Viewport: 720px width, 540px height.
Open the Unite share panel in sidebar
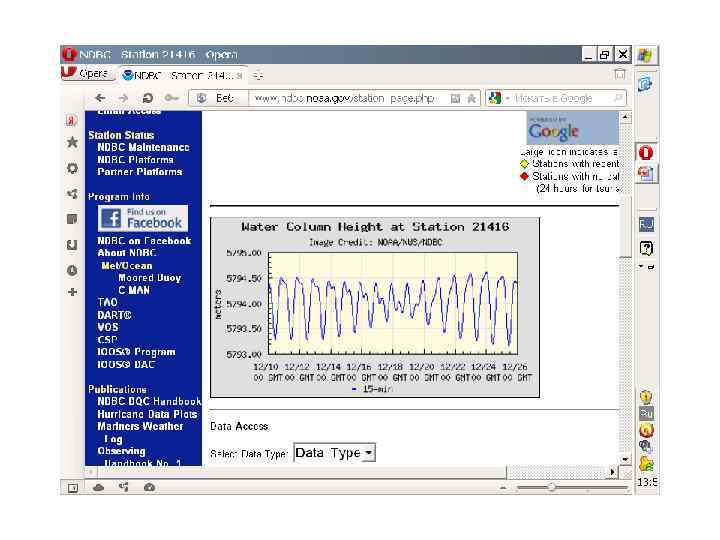click(x=72, y=194)
